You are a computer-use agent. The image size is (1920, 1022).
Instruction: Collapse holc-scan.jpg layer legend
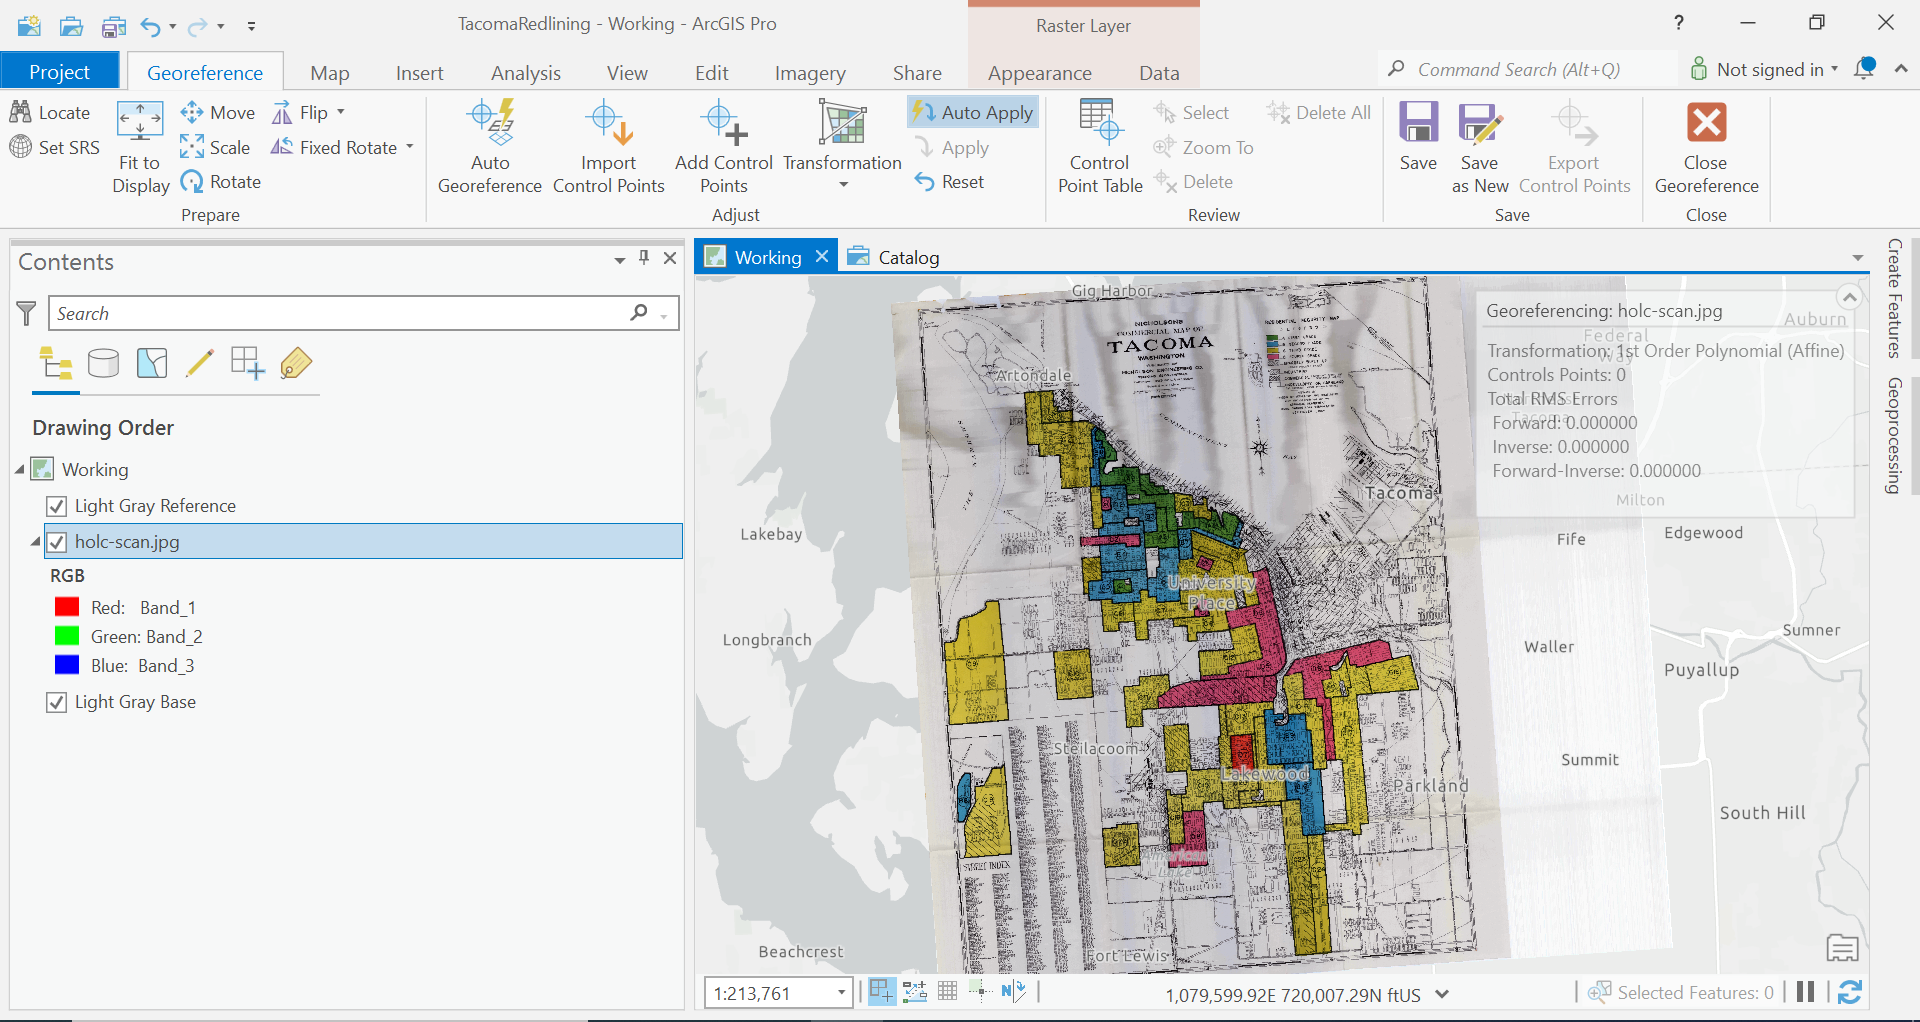pyautogui.click(x=36, y=542)
